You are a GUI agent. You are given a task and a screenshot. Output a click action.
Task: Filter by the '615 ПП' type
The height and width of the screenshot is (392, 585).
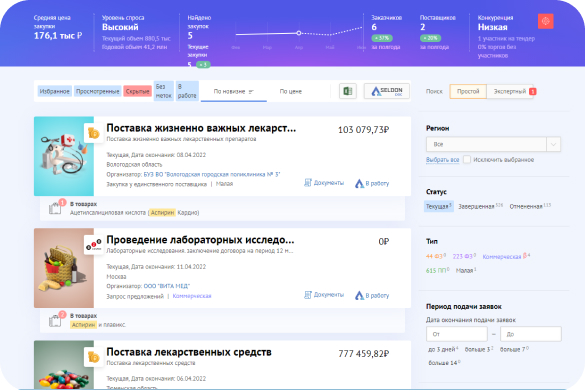coord(438,270)
